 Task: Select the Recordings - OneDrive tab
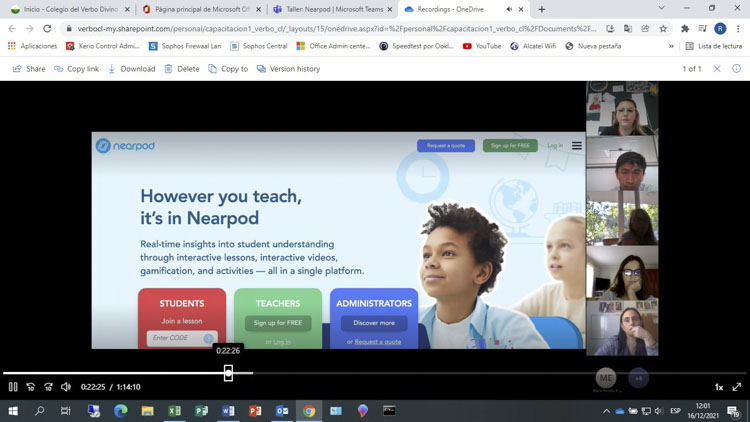point(451,9)
